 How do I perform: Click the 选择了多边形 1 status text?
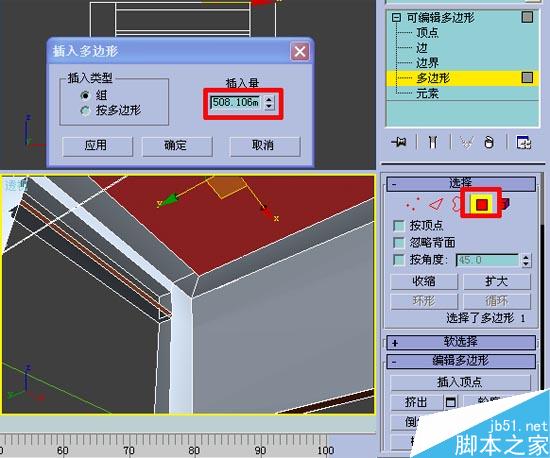click(486, 318)
